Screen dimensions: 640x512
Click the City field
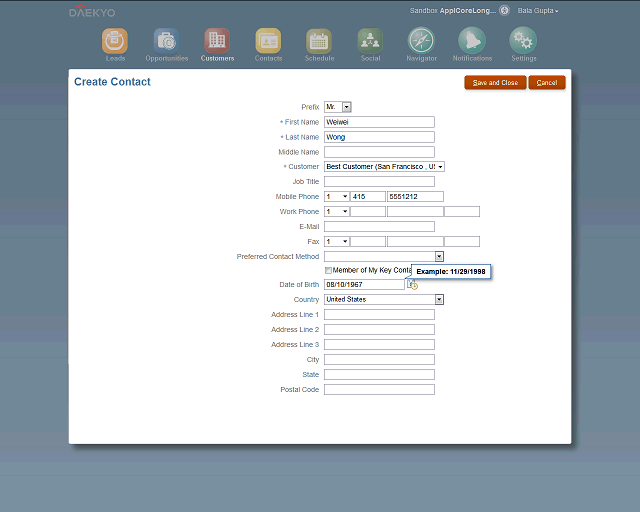(379, 359)
